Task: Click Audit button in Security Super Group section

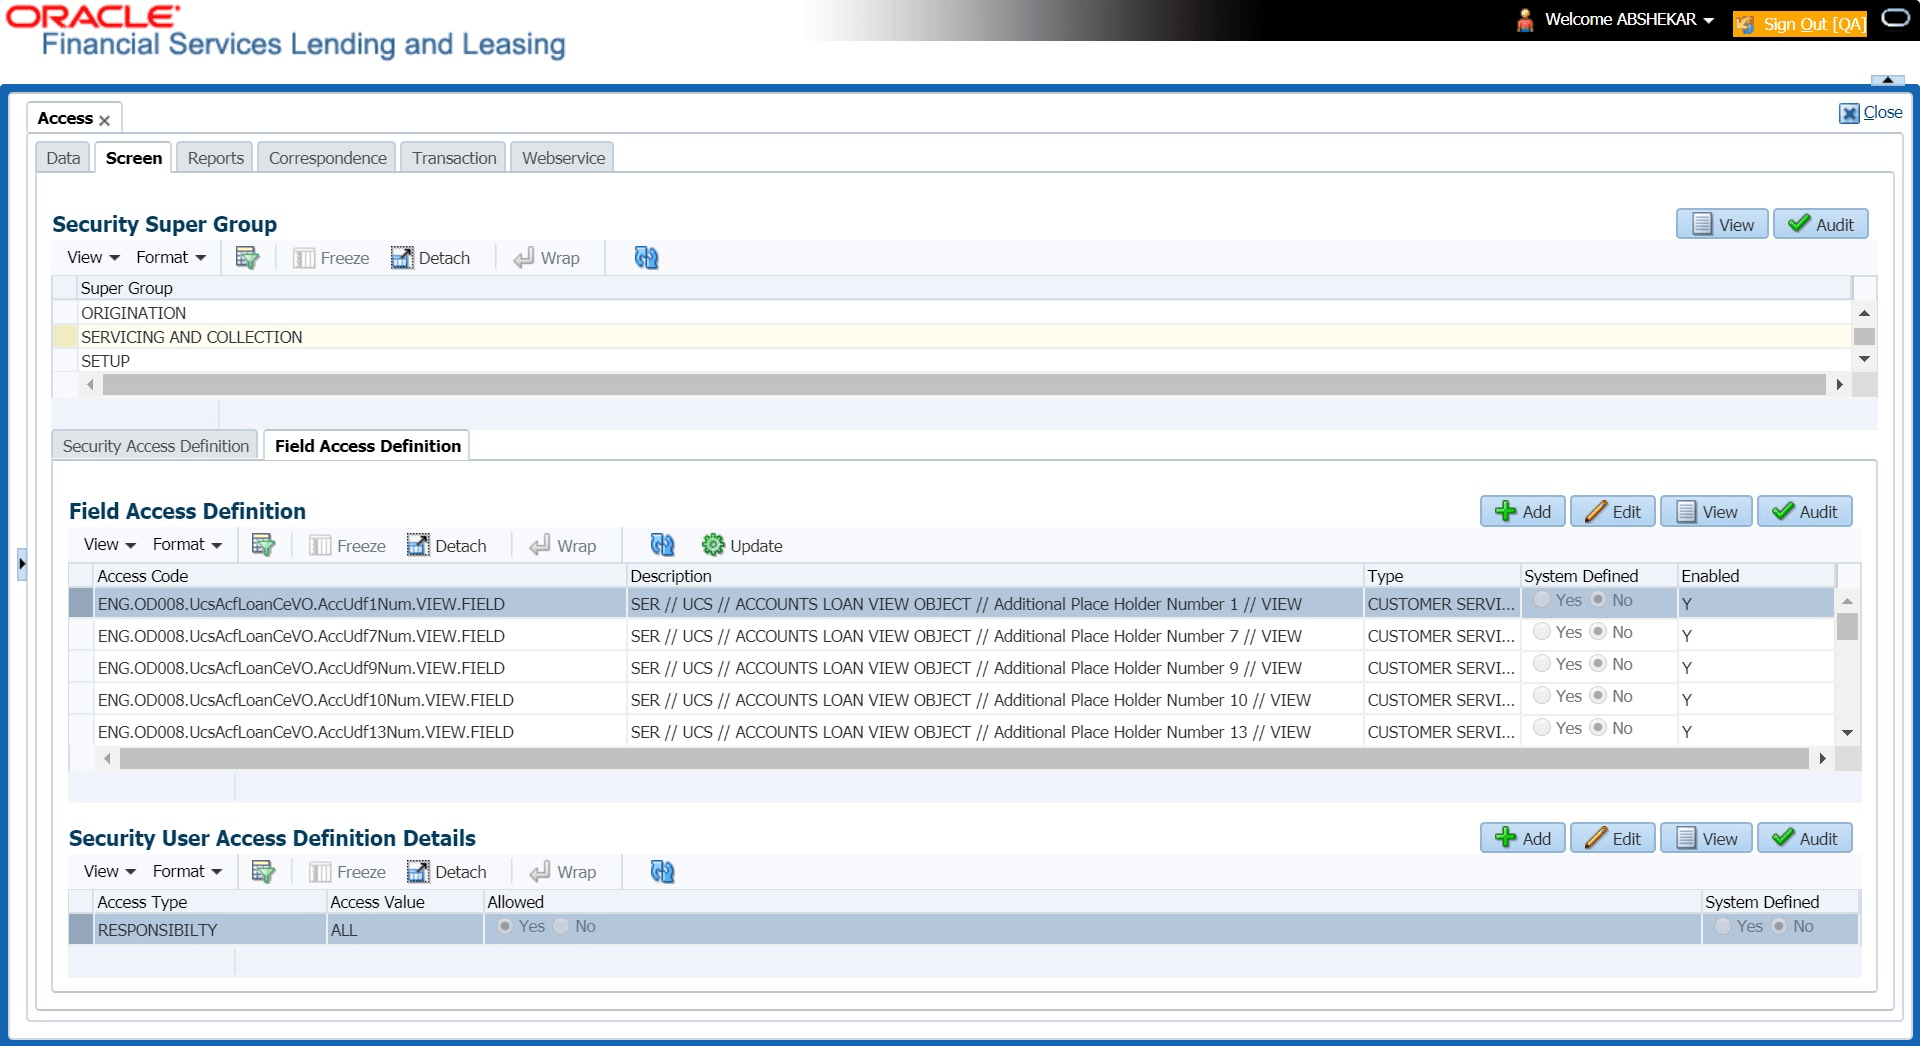Action: tap(1821, 225)
